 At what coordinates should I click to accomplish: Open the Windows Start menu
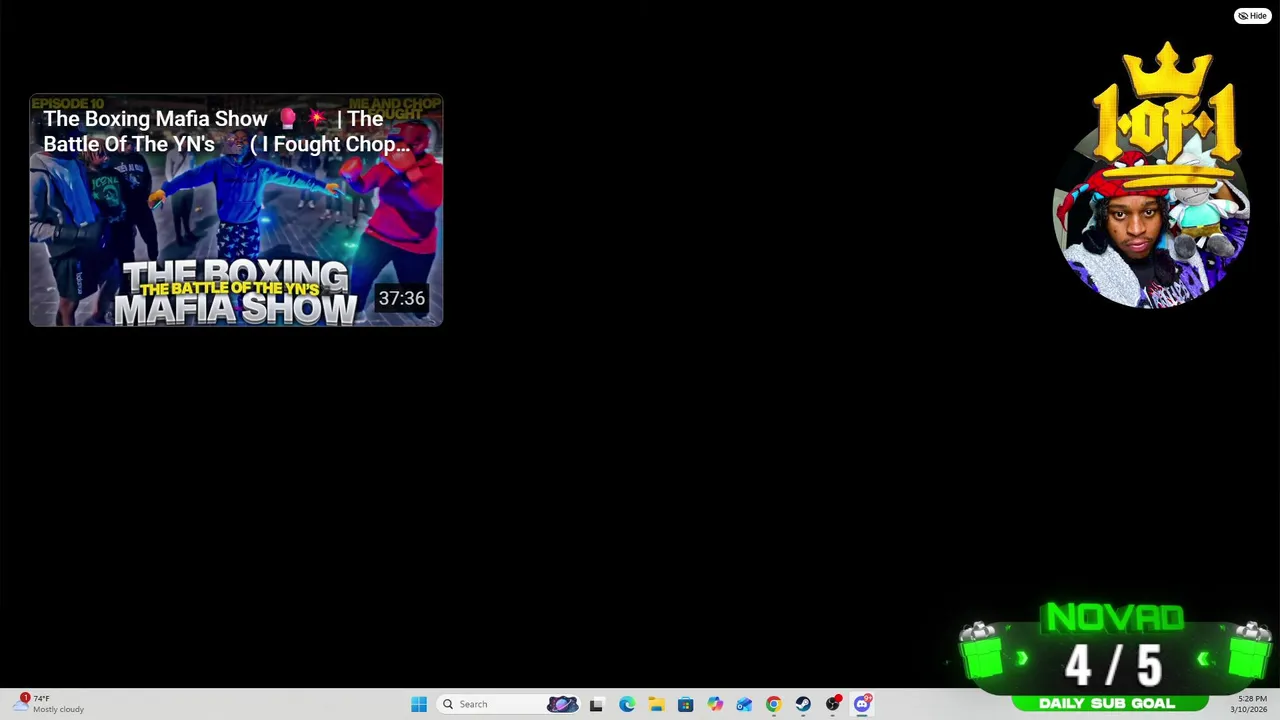tap(419, 704)
